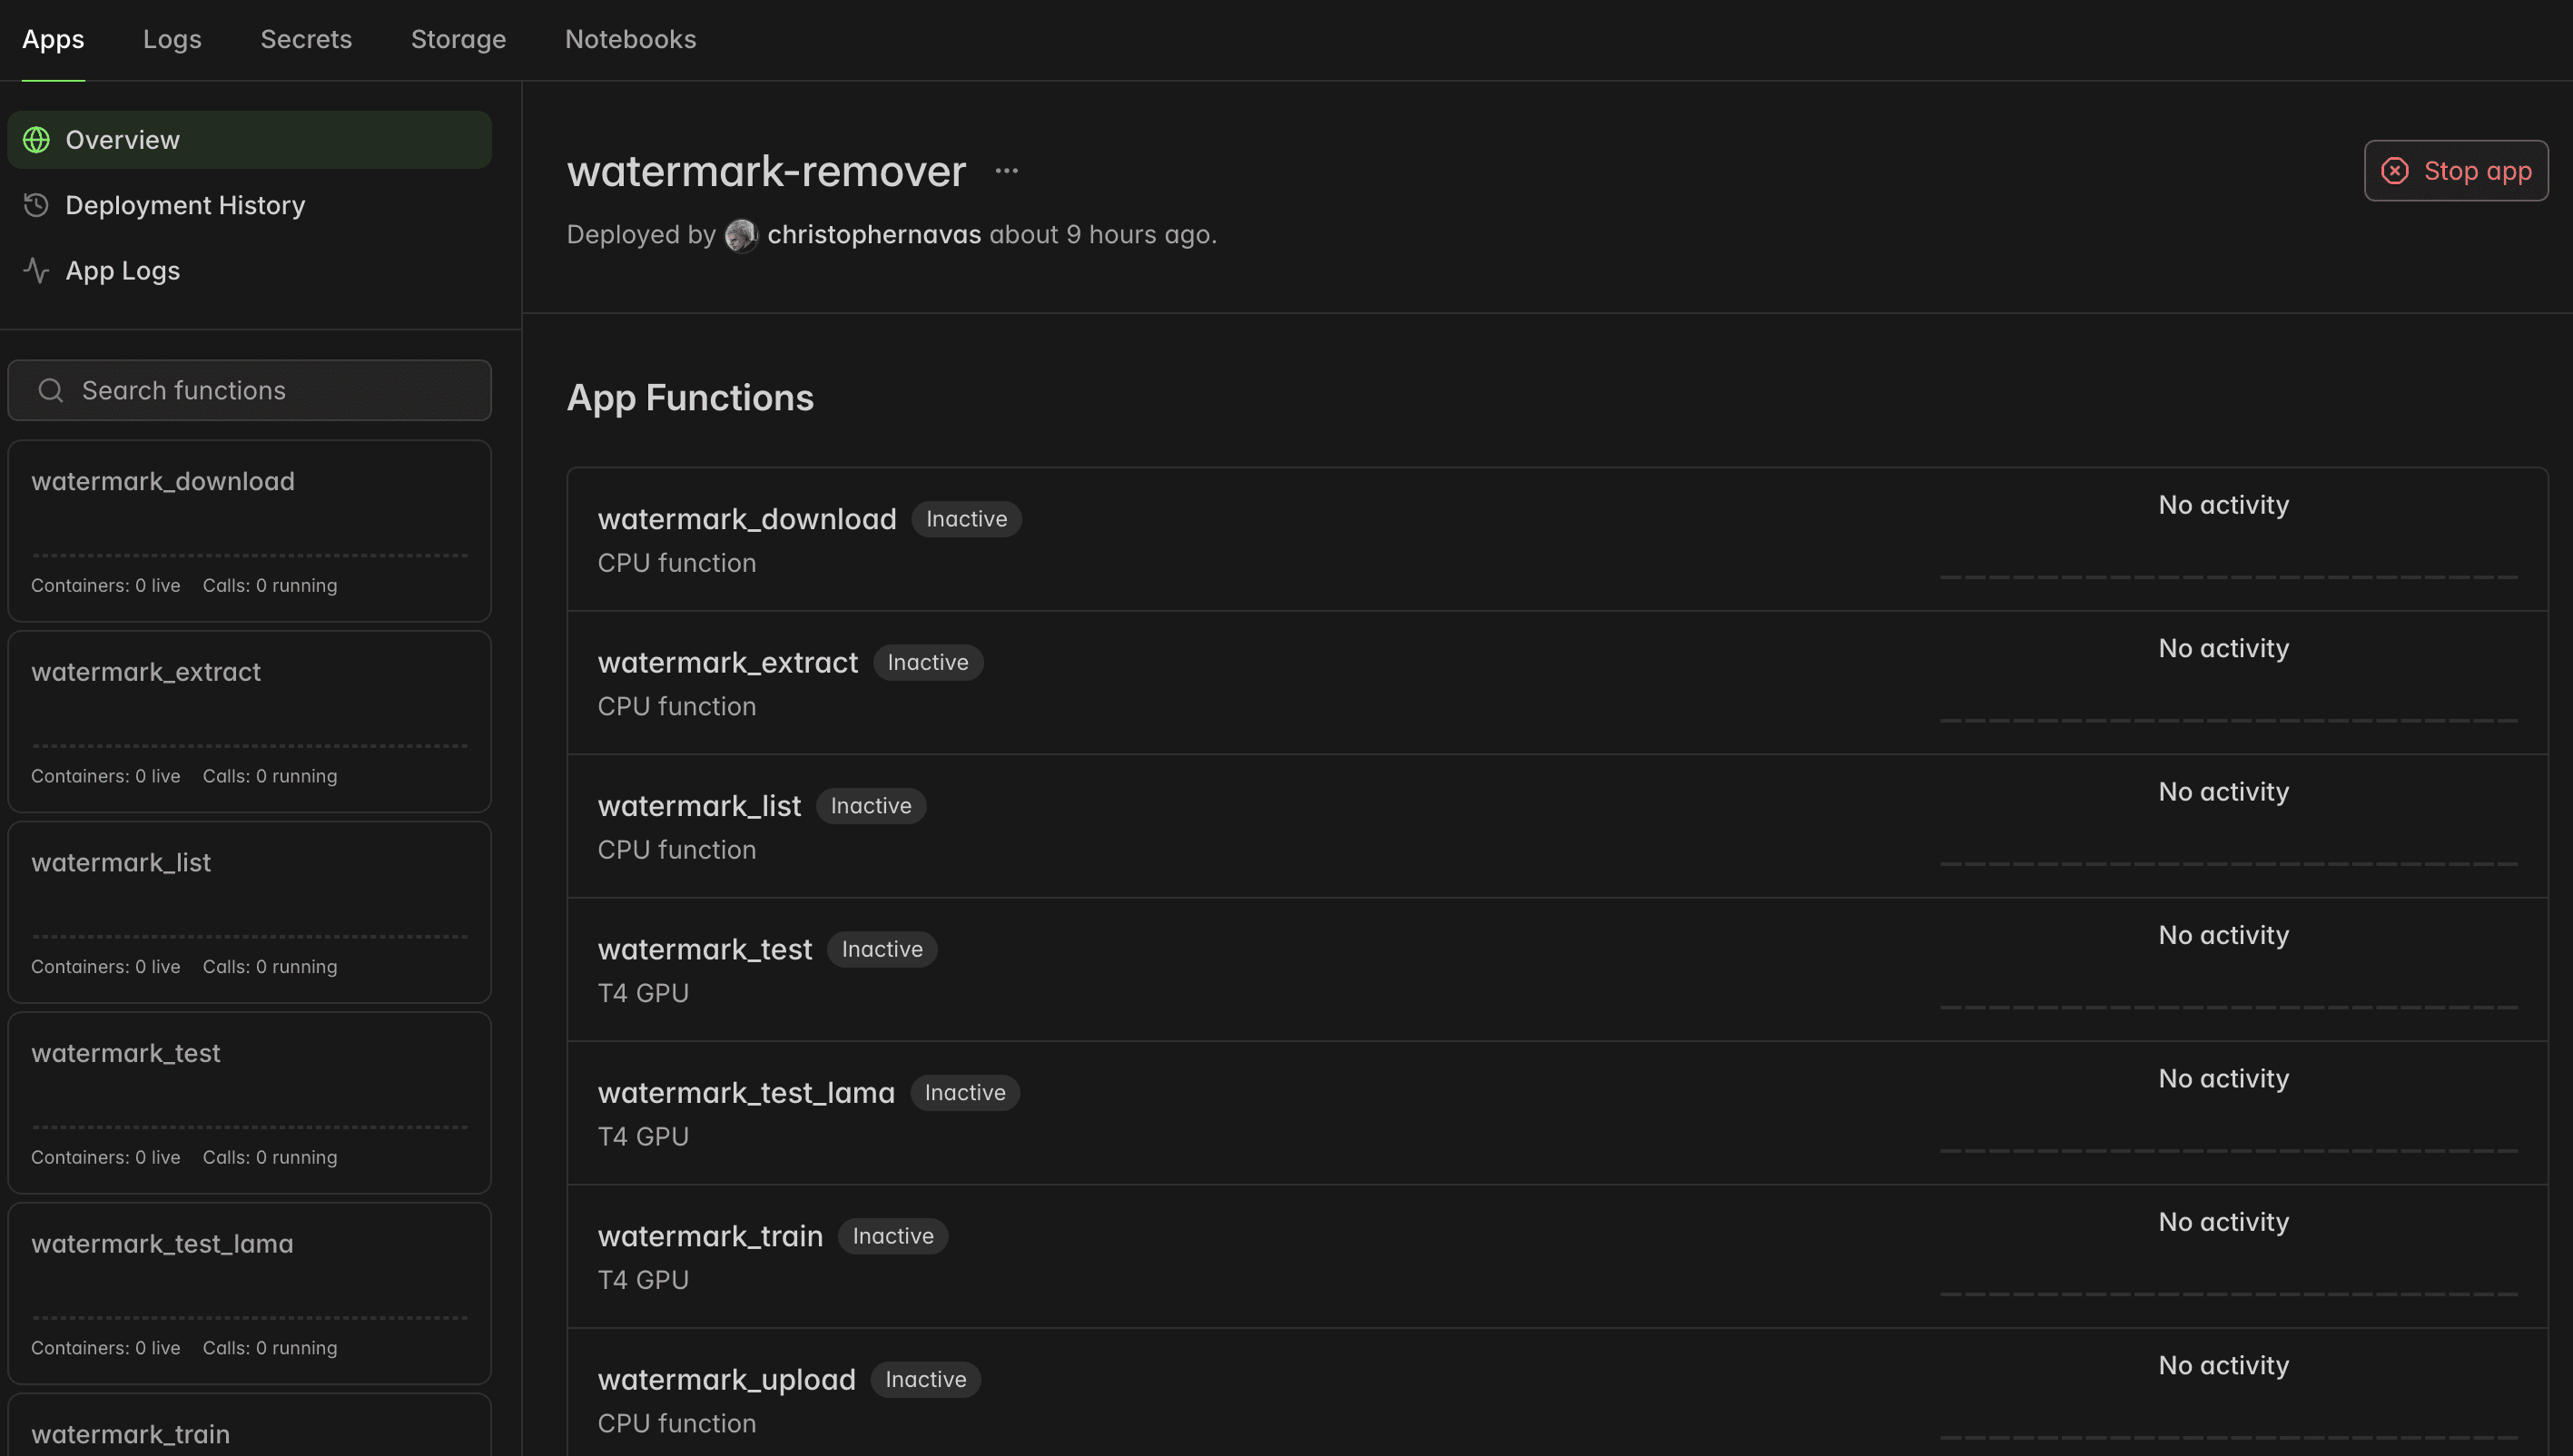Focus the Search functions field
2573x1456 pixels.
[270, 390]
